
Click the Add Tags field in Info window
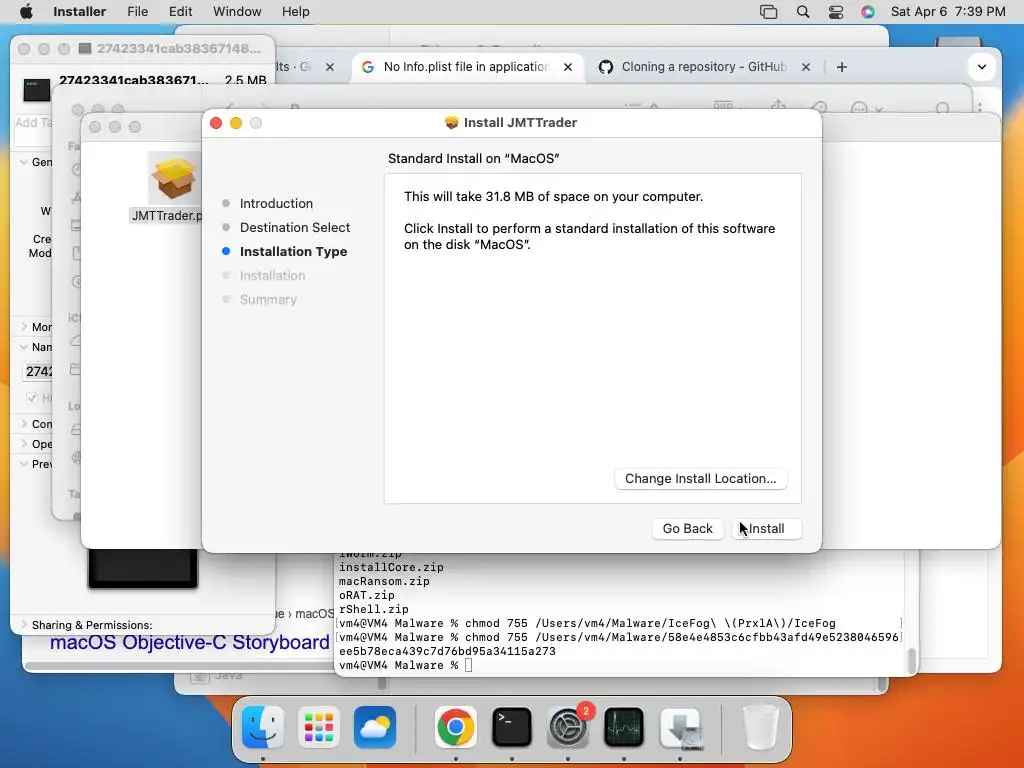33,129
